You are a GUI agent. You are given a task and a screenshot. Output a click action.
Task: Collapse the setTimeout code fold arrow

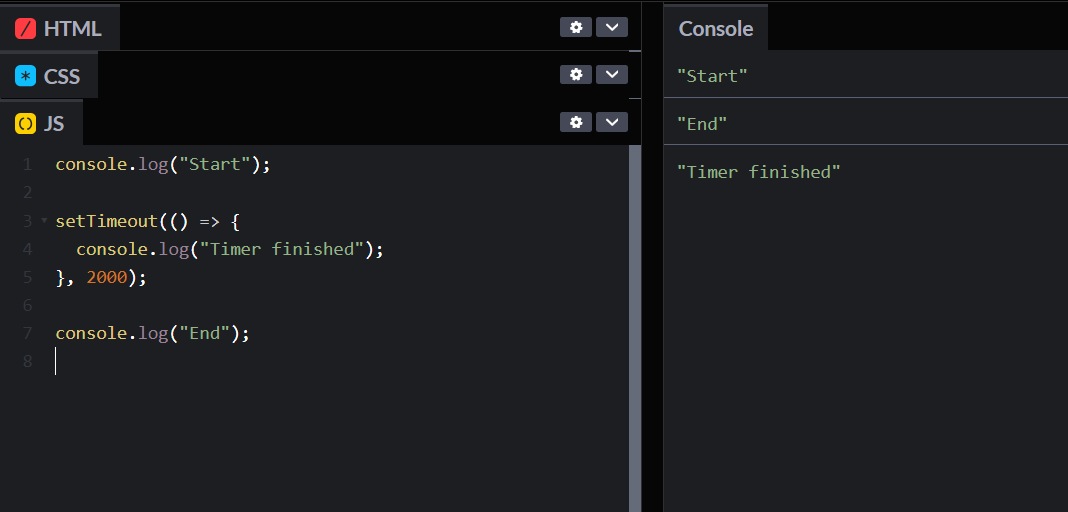pyautogui.click(x=43, y=220)
